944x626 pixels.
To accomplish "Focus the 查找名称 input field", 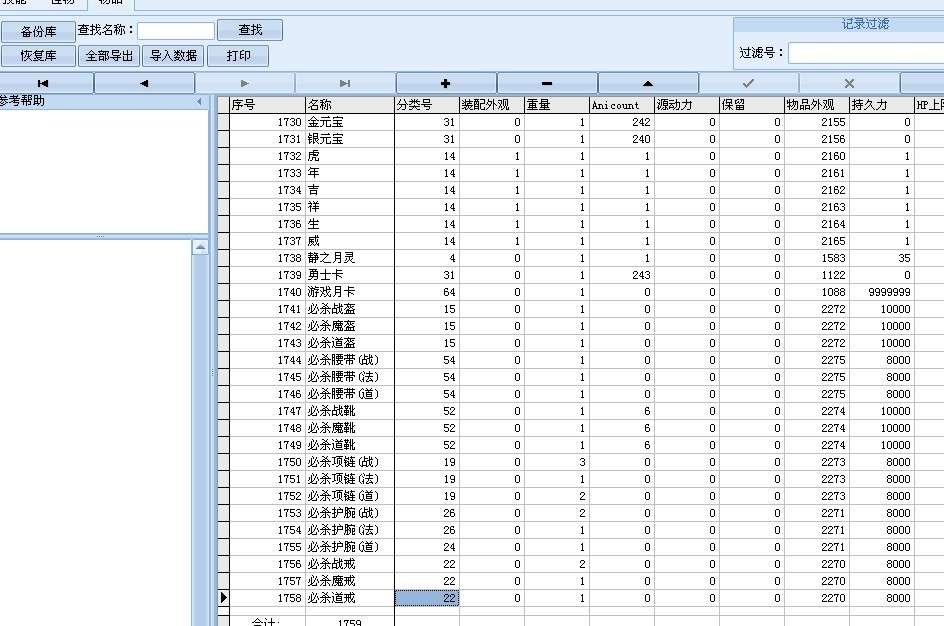I will [176, 31].
